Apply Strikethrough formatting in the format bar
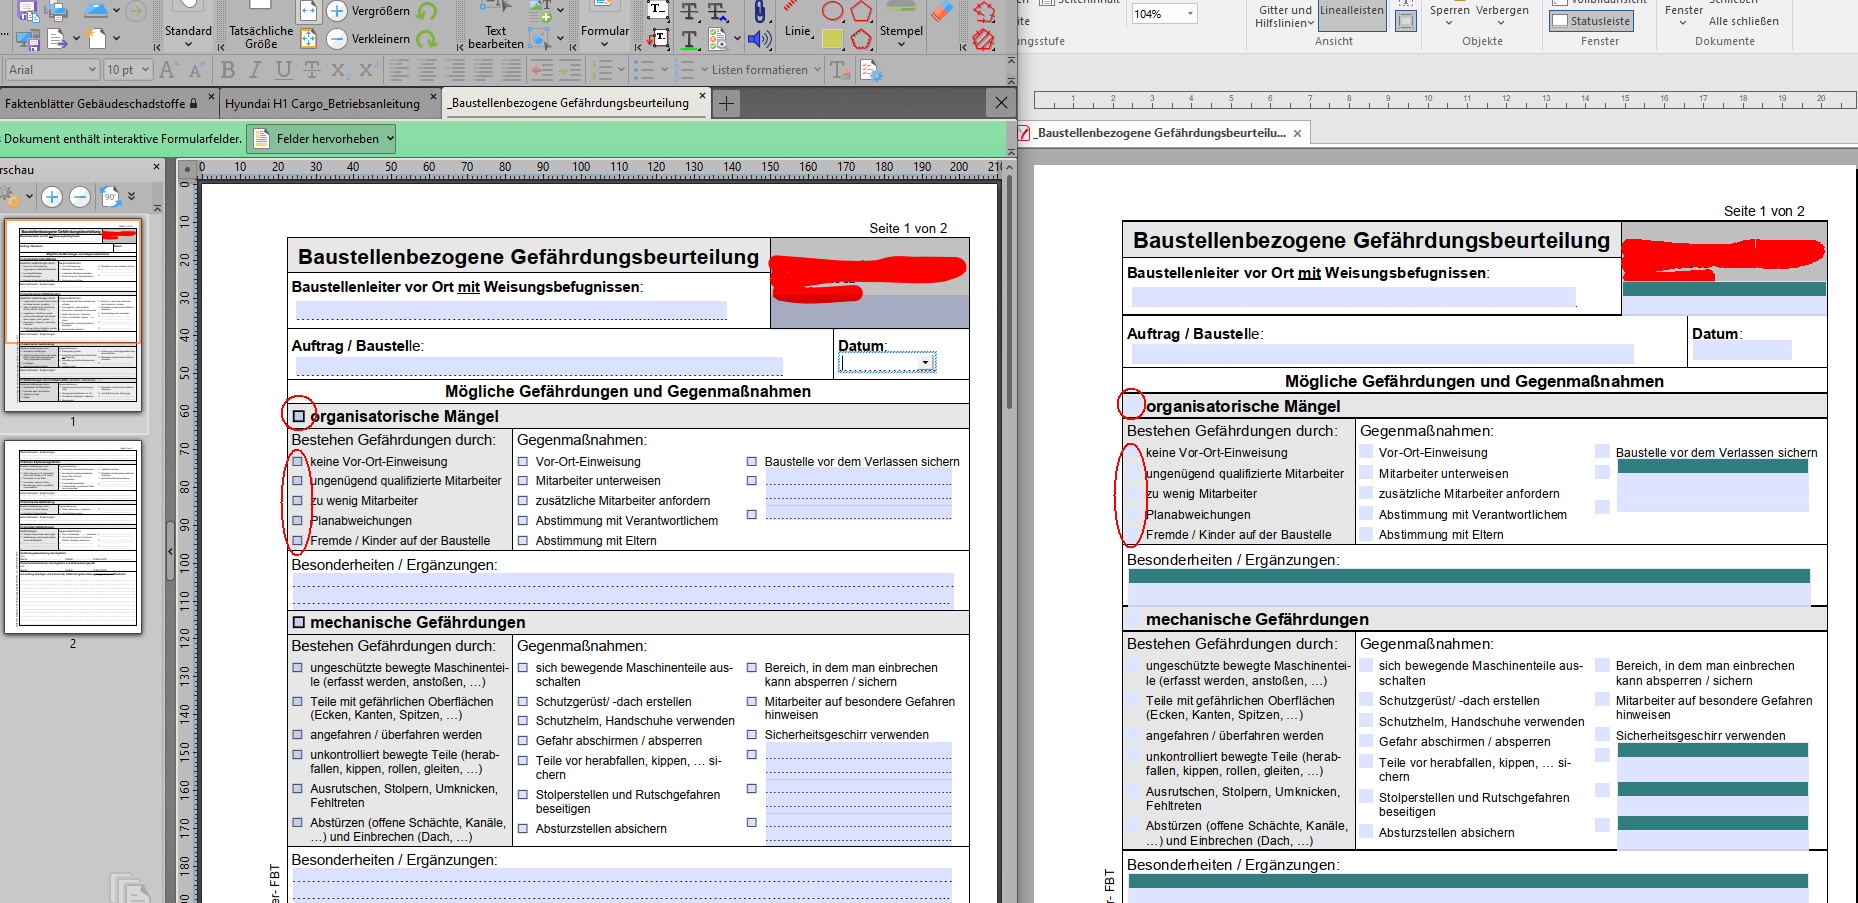Viewport: 1858px width, 903px height. 312,70
